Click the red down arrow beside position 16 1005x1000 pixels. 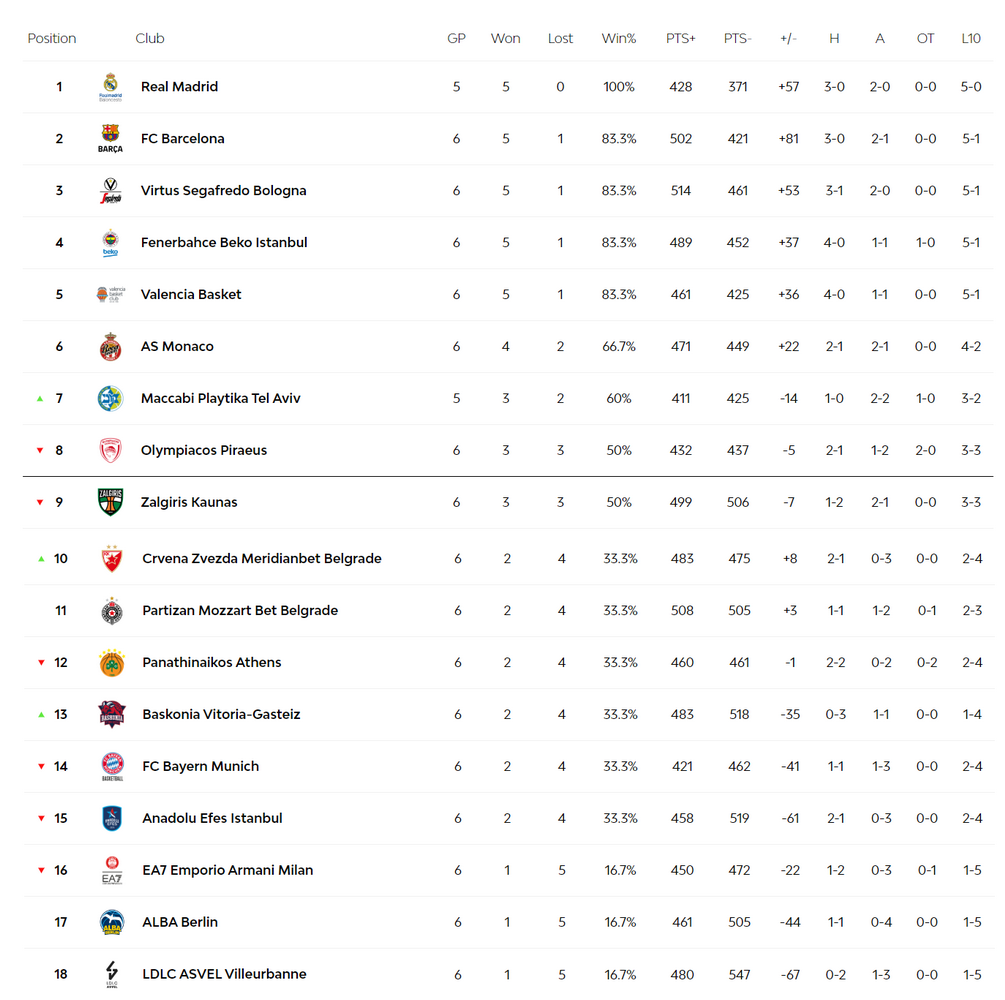pos(41,871)
